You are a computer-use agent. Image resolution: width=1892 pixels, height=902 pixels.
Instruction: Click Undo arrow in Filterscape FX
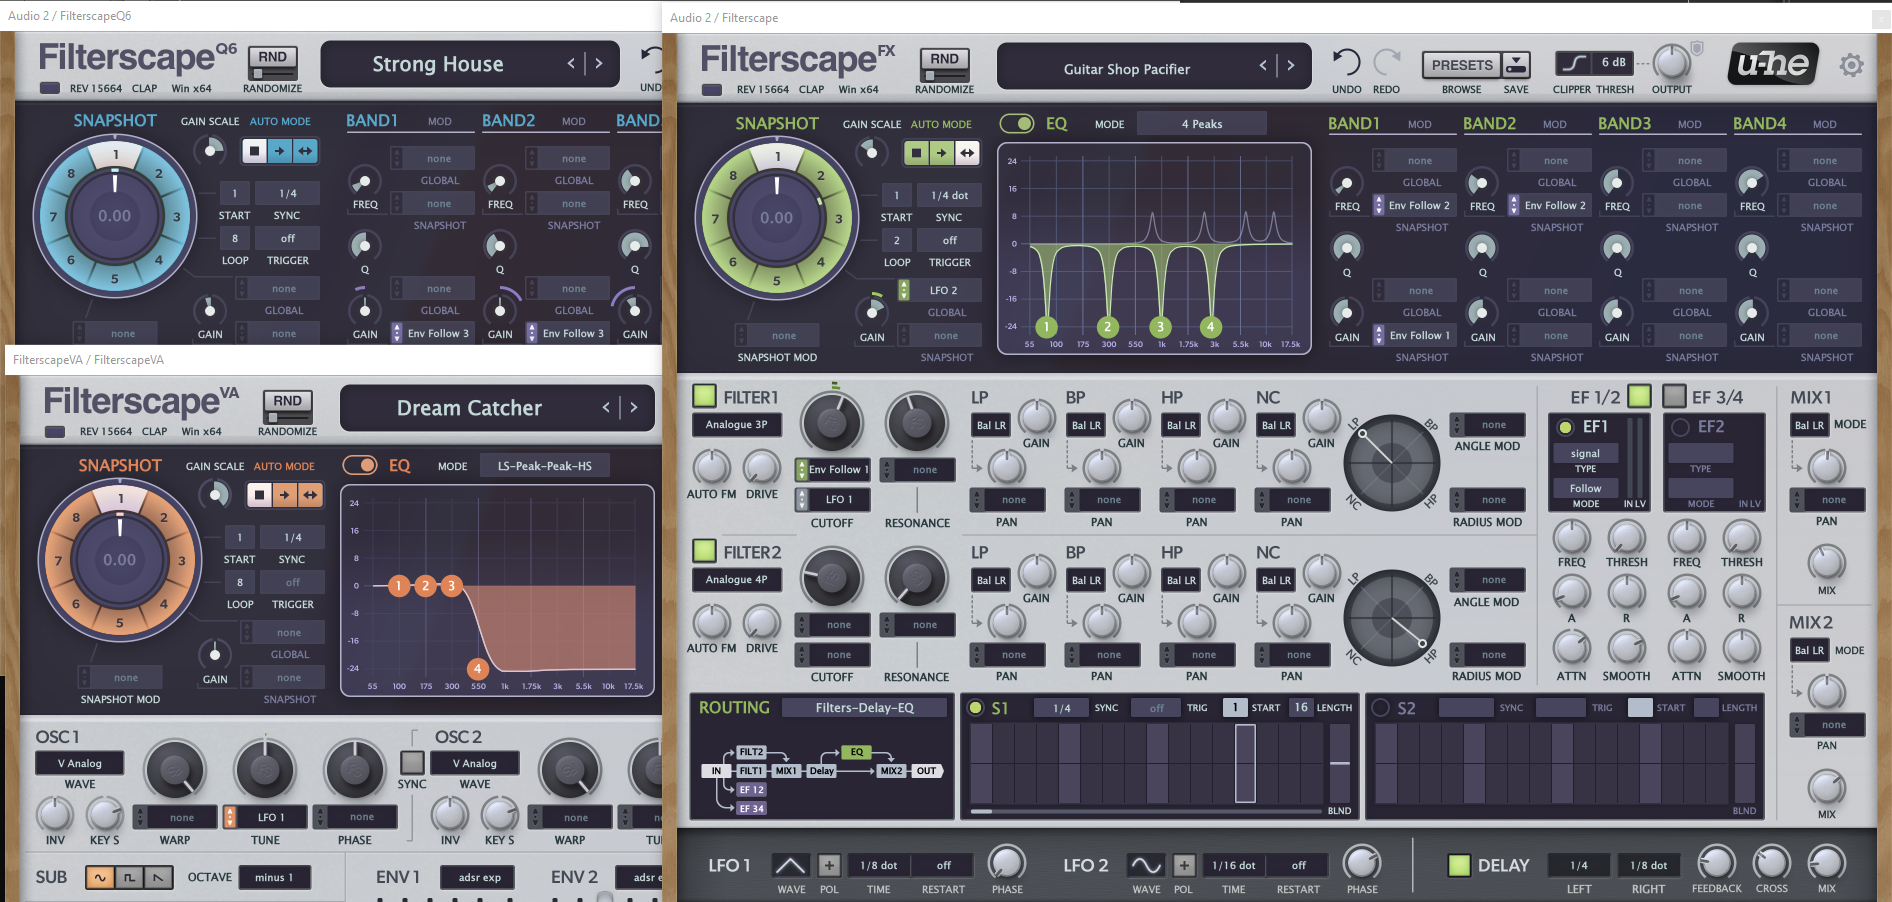[x=1346, y=63]
